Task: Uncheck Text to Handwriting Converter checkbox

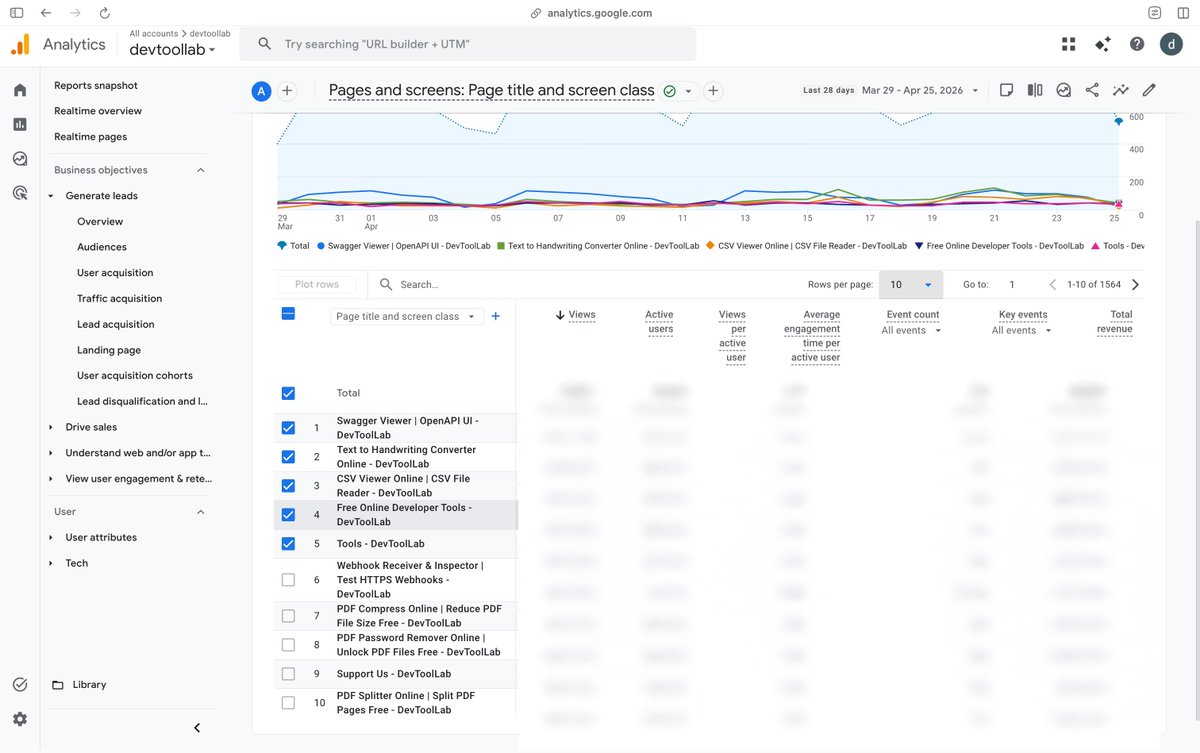Action: [x=288, y=457]
